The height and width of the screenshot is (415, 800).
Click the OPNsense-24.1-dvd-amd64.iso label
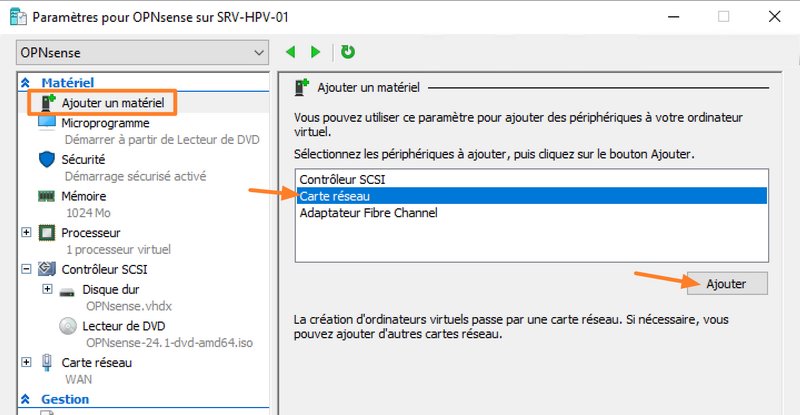click(169, 343)
